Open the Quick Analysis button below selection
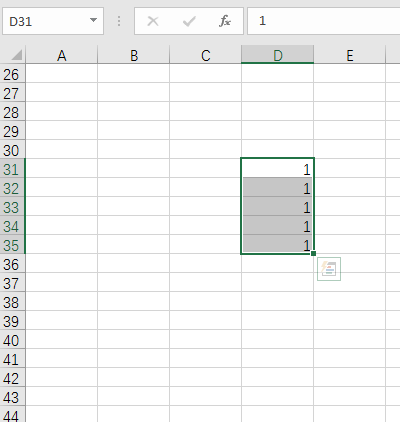The height and width of the screenshot is (422, 400). 329,269
